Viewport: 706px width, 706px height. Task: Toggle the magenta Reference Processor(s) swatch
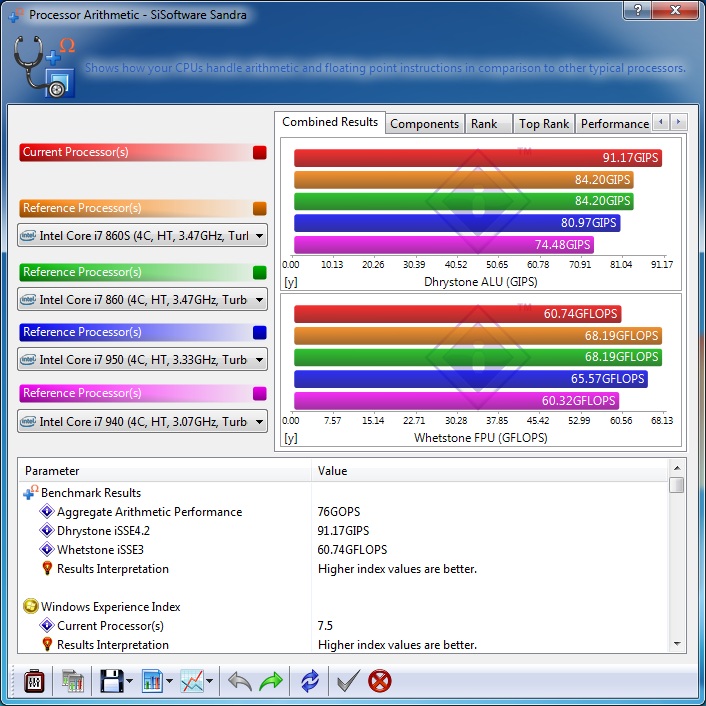click(x=260, y=393)
